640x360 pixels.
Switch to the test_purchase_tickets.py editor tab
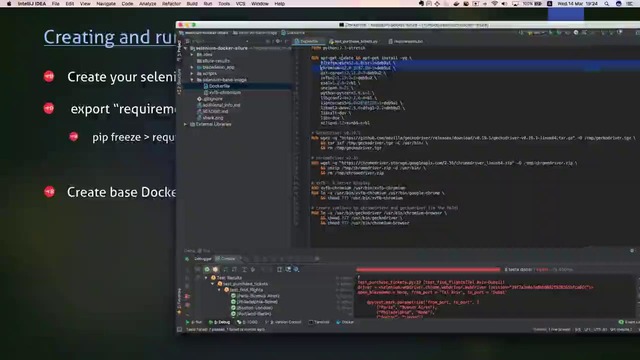tap(353, 41)
